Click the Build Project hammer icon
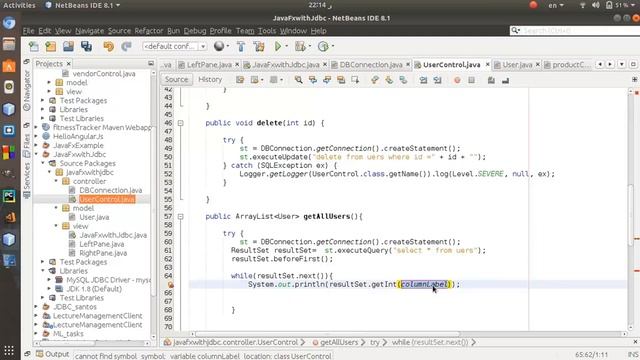Viewport: 640px width, 360px height. pos(241,46)
